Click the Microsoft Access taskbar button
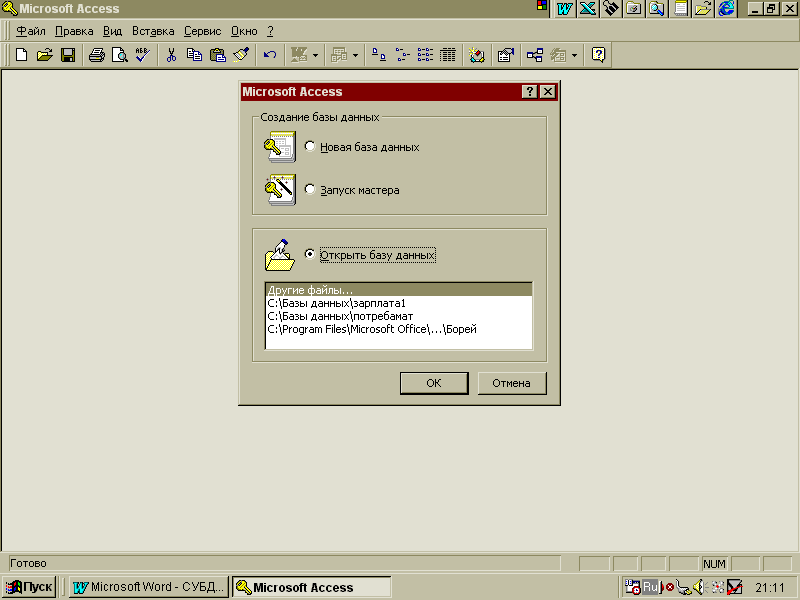800x600 pixels. coord(311,587)
